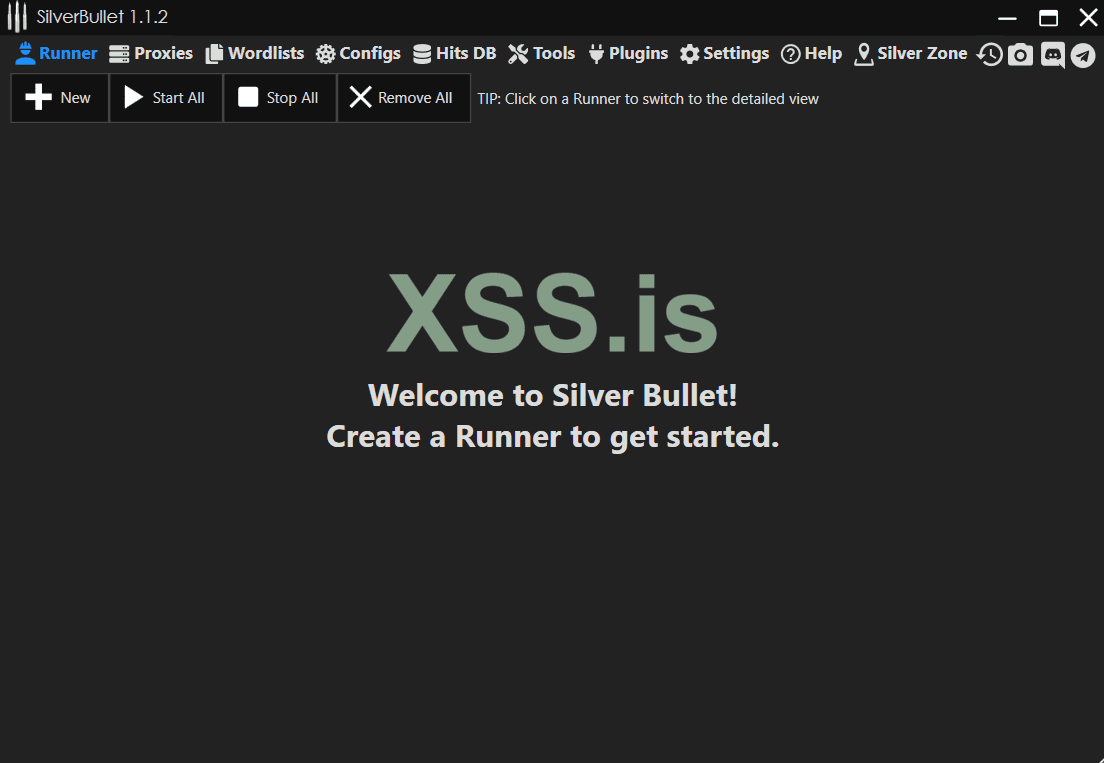1104x763 pixels.
Task: Take a screenshot with the camera icon
Action: (x=1020, y=54)
